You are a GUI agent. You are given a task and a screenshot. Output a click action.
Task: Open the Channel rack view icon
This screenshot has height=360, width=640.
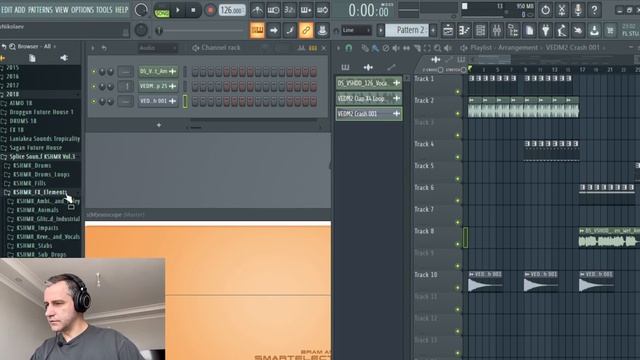(x=480, y=30)
